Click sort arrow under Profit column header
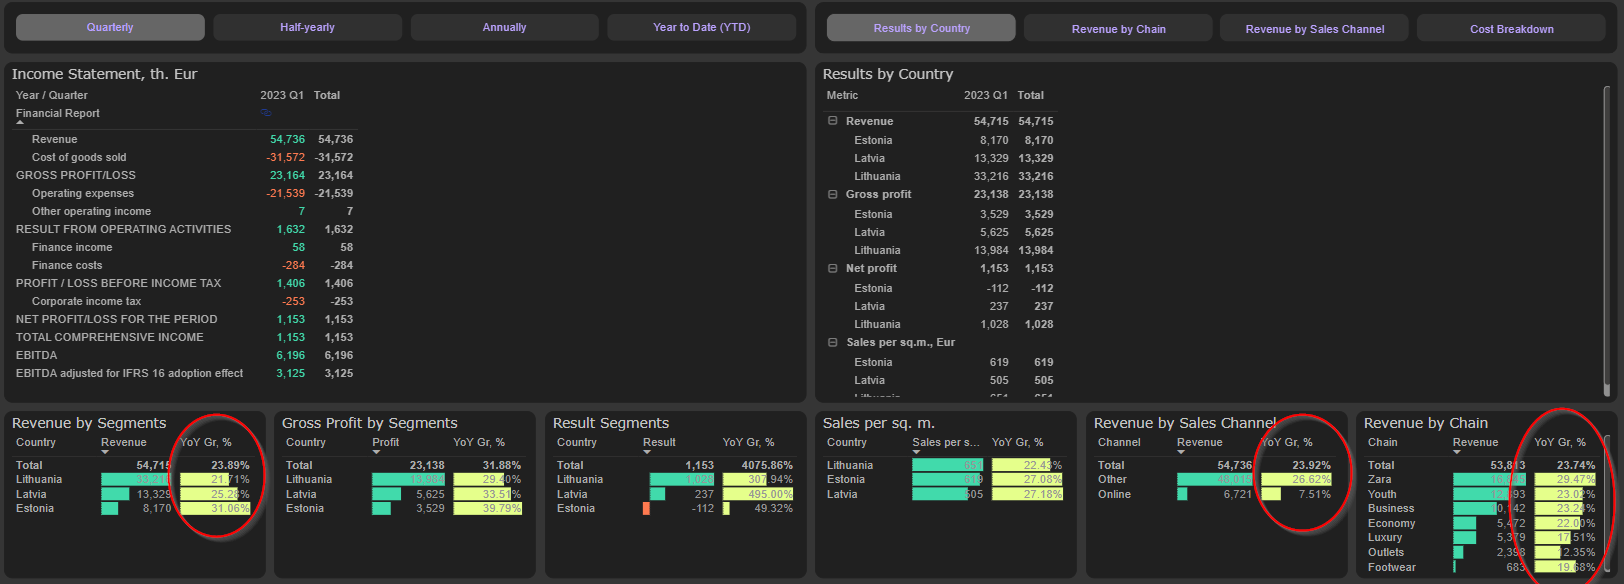The image size is (1624, 584). (377, 452)
